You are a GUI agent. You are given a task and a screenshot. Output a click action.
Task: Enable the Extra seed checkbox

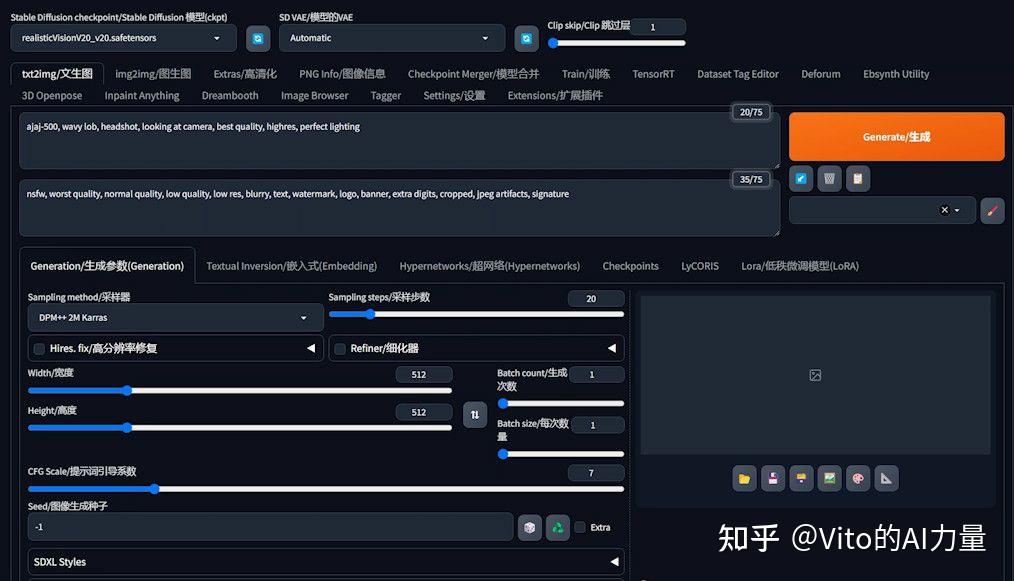579,527
